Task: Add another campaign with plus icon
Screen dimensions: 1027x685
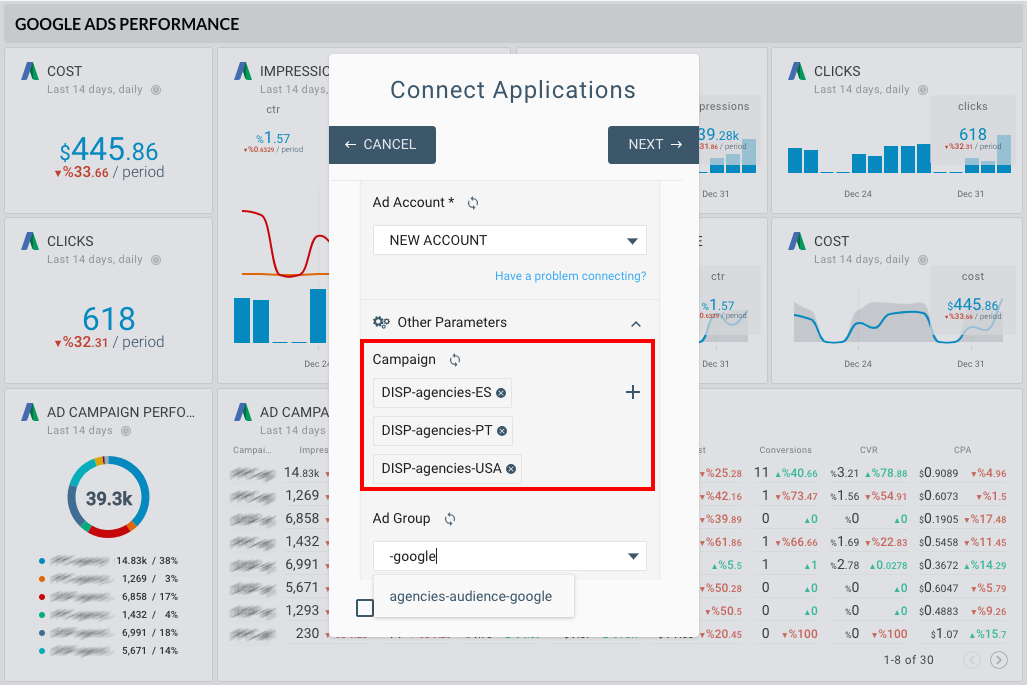Action: click(x=633, y=392)
